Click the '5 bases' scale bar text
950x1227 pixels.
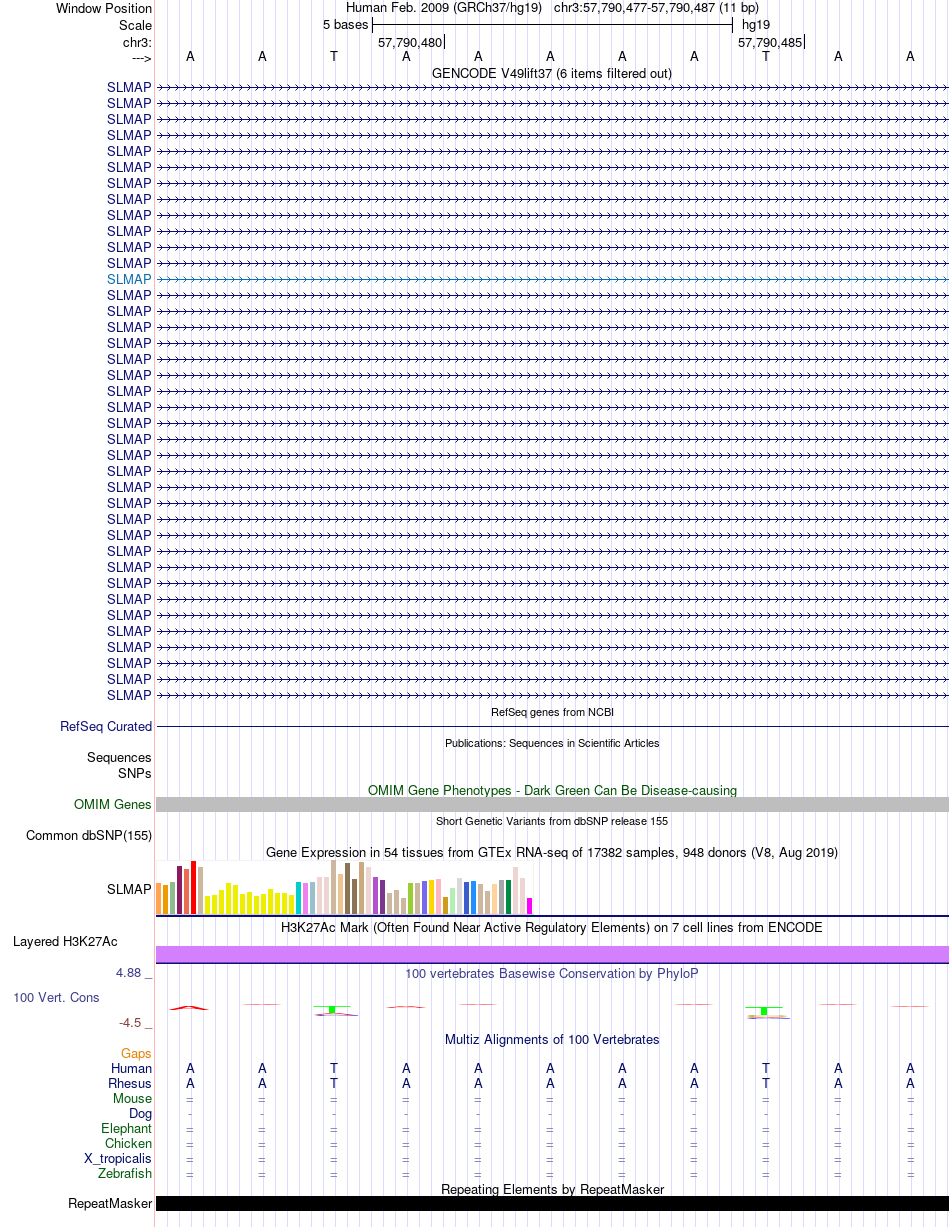pyautogui.click(x=345, y=25)
